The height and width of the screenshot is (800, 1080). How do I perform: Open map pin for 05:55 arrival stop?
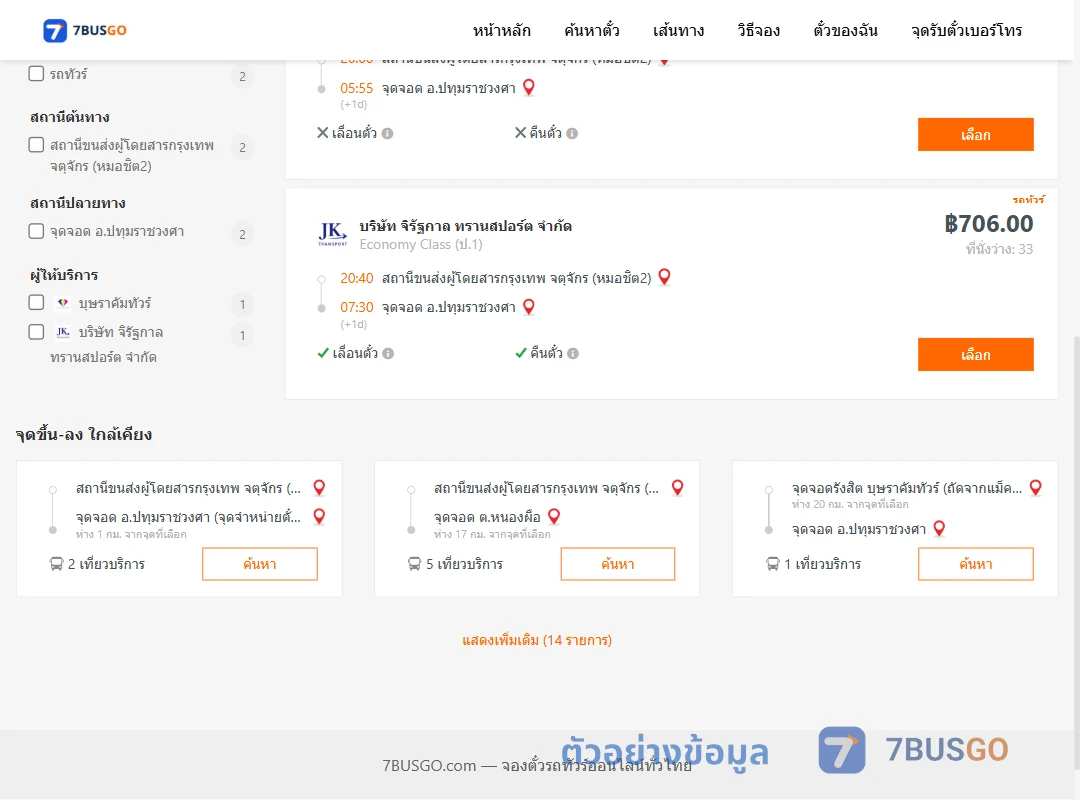(529, 88)
